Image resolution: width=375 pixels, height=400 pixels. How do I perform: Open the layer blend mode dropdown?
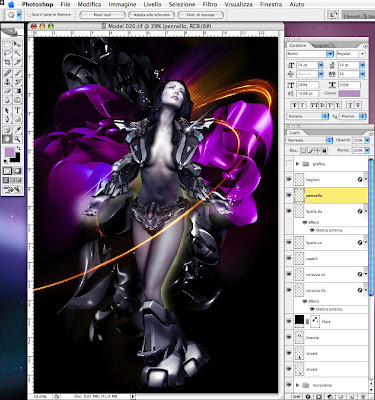click(x=310, y=140)
